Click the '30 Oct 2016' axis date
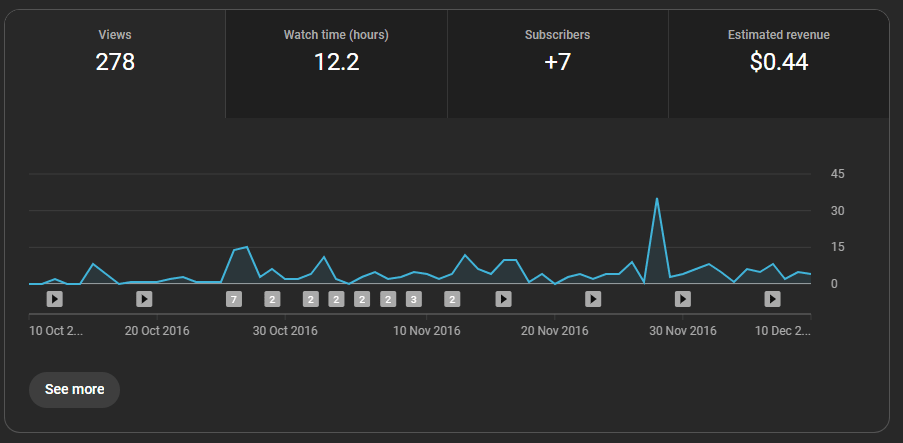903x443 pixels. point(285,331)
